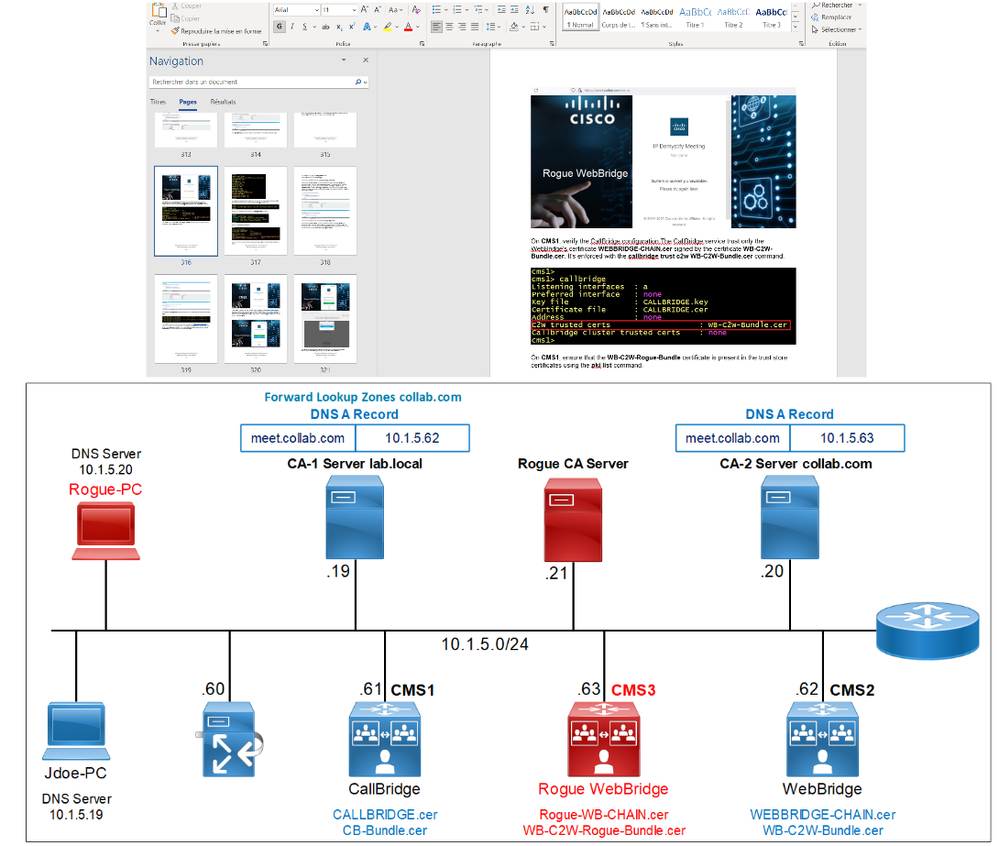
Task: Open the line spacing options
Action: [491, 27]
